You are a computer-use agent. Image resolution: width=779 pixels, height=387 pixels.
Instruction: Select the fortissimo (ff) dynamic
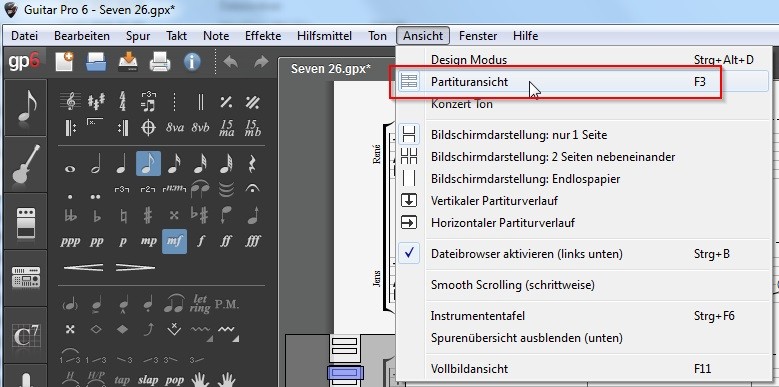226,241
